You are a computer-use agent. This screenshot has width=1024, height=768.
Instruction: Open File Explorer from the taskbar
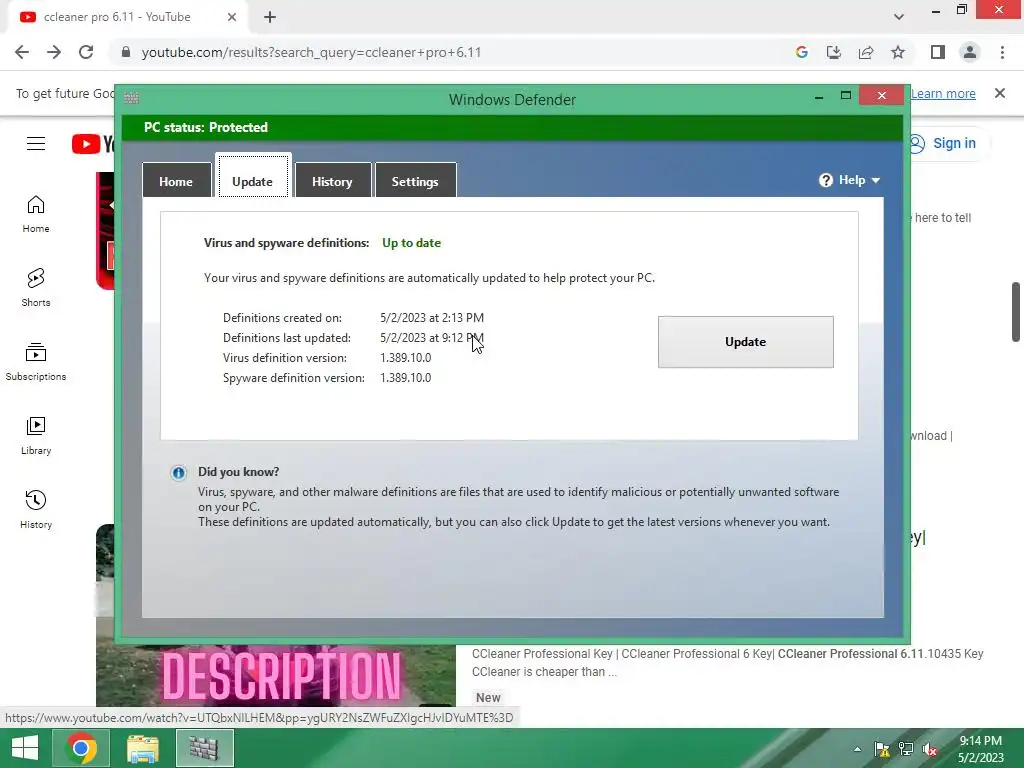(x=142, y=748)
